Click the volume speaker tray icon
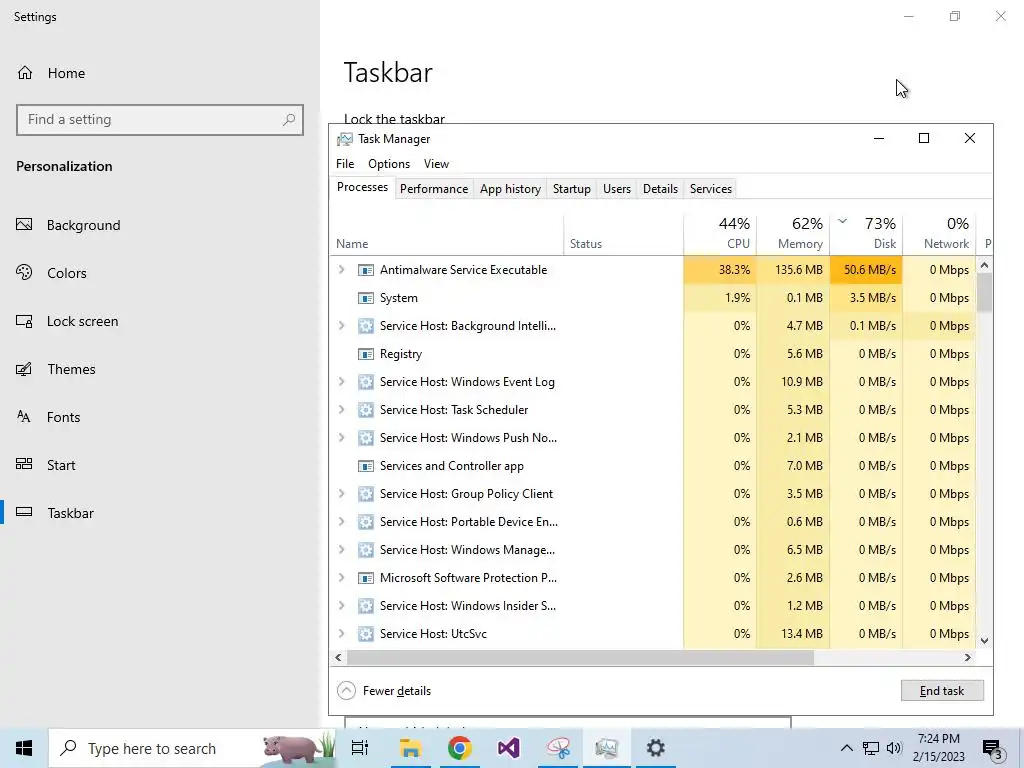Viewport: 1024px width, 768px height. (894, 748)
